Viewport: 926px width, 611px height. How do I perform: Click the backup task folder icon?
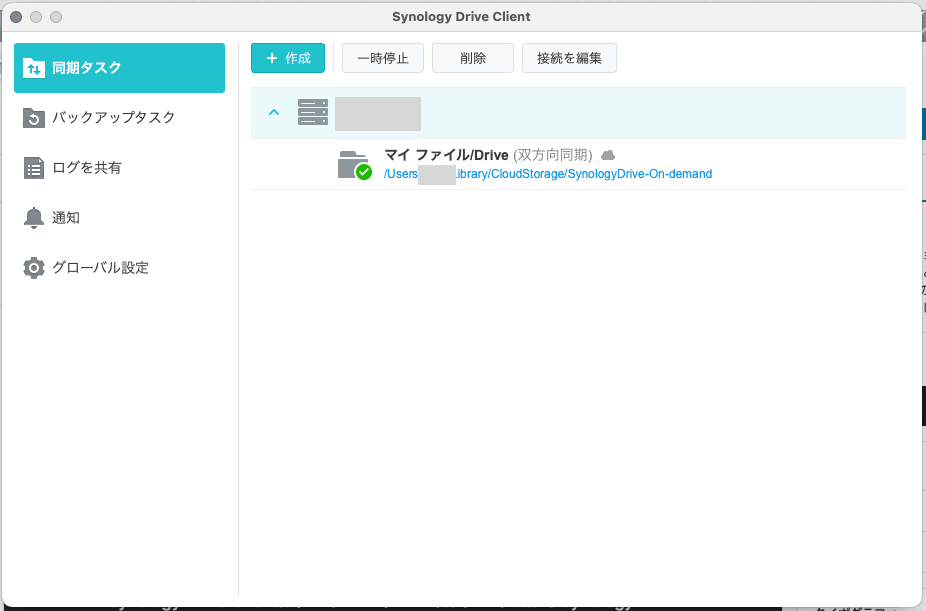pos(33,118)
